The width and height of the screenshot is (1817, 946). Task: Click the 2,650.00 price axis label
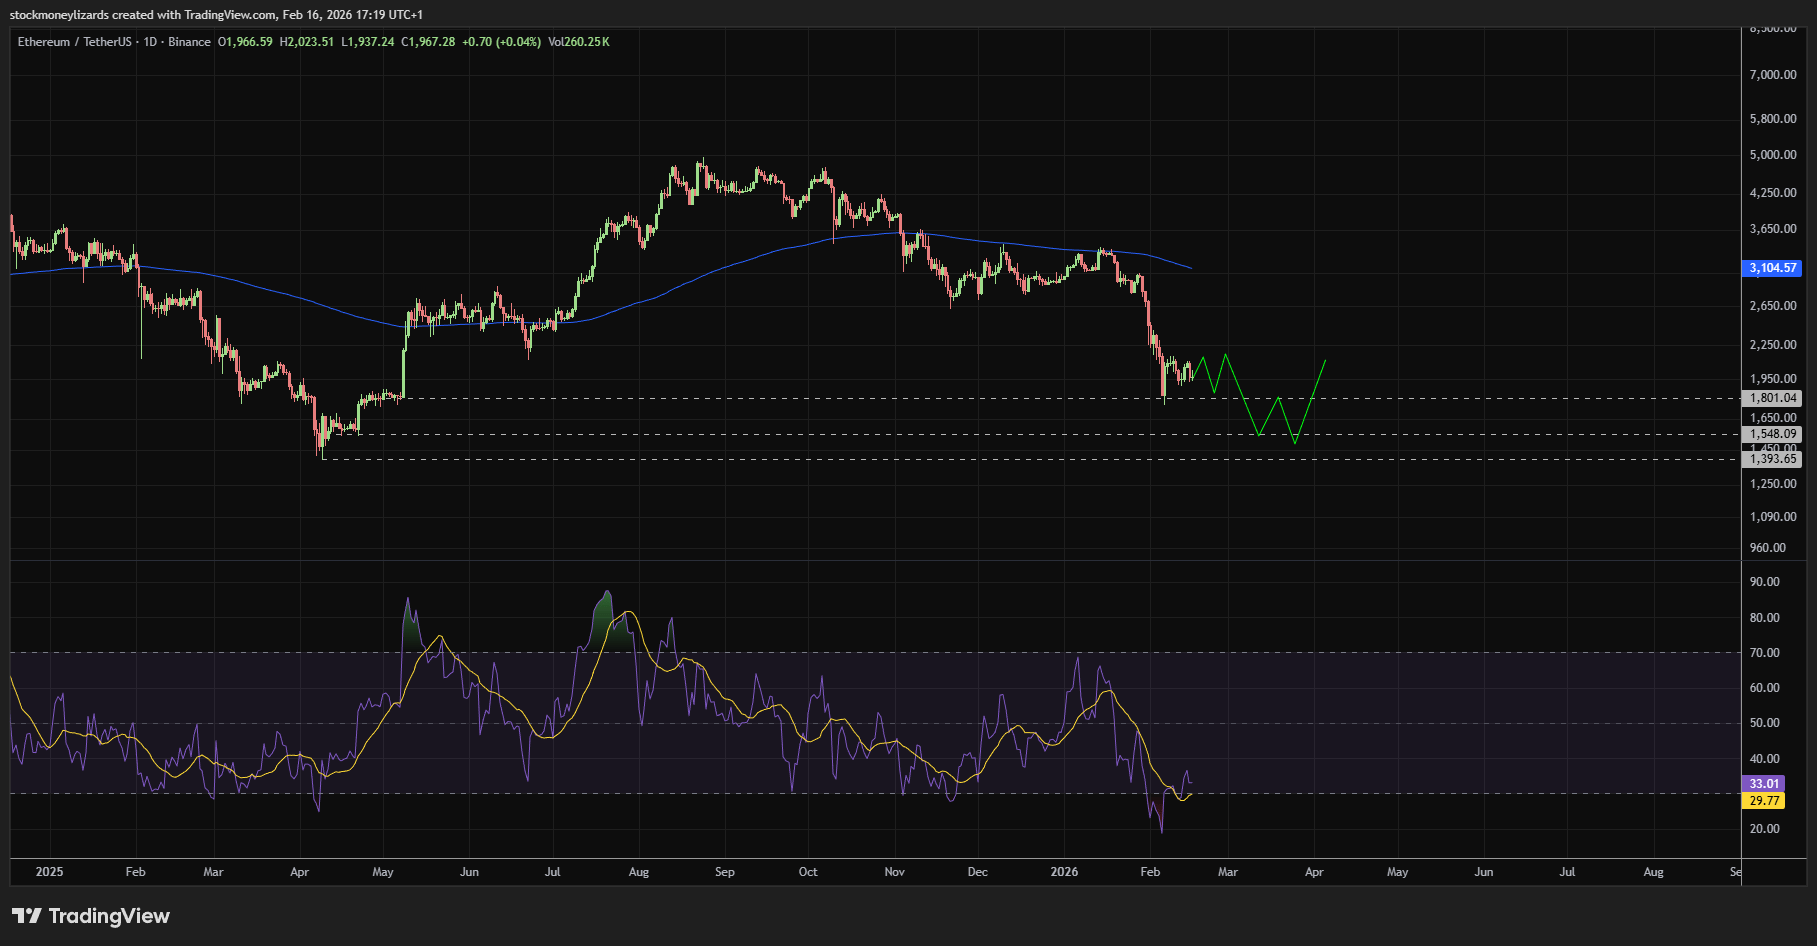coord(1773,306)
